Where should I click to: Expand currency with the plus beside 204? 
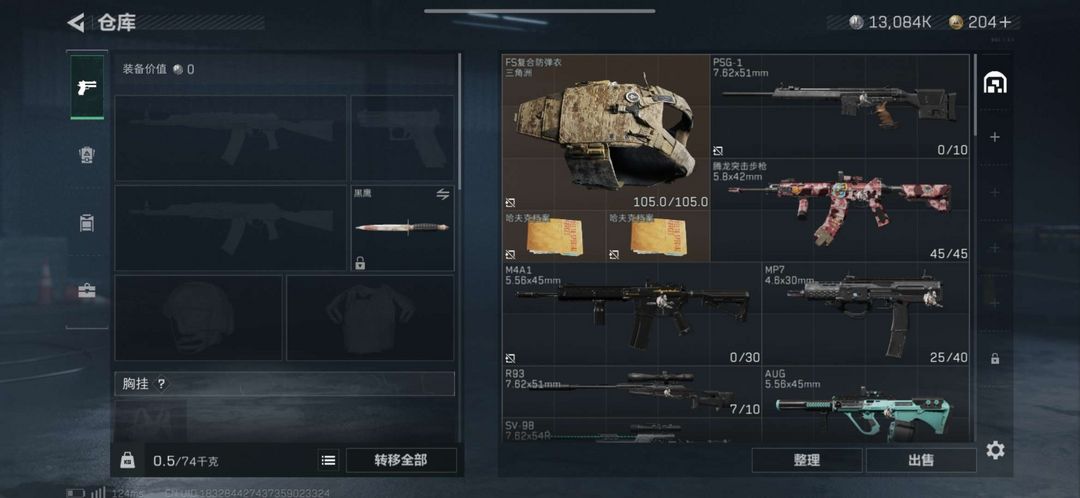tap(1006, 22)
